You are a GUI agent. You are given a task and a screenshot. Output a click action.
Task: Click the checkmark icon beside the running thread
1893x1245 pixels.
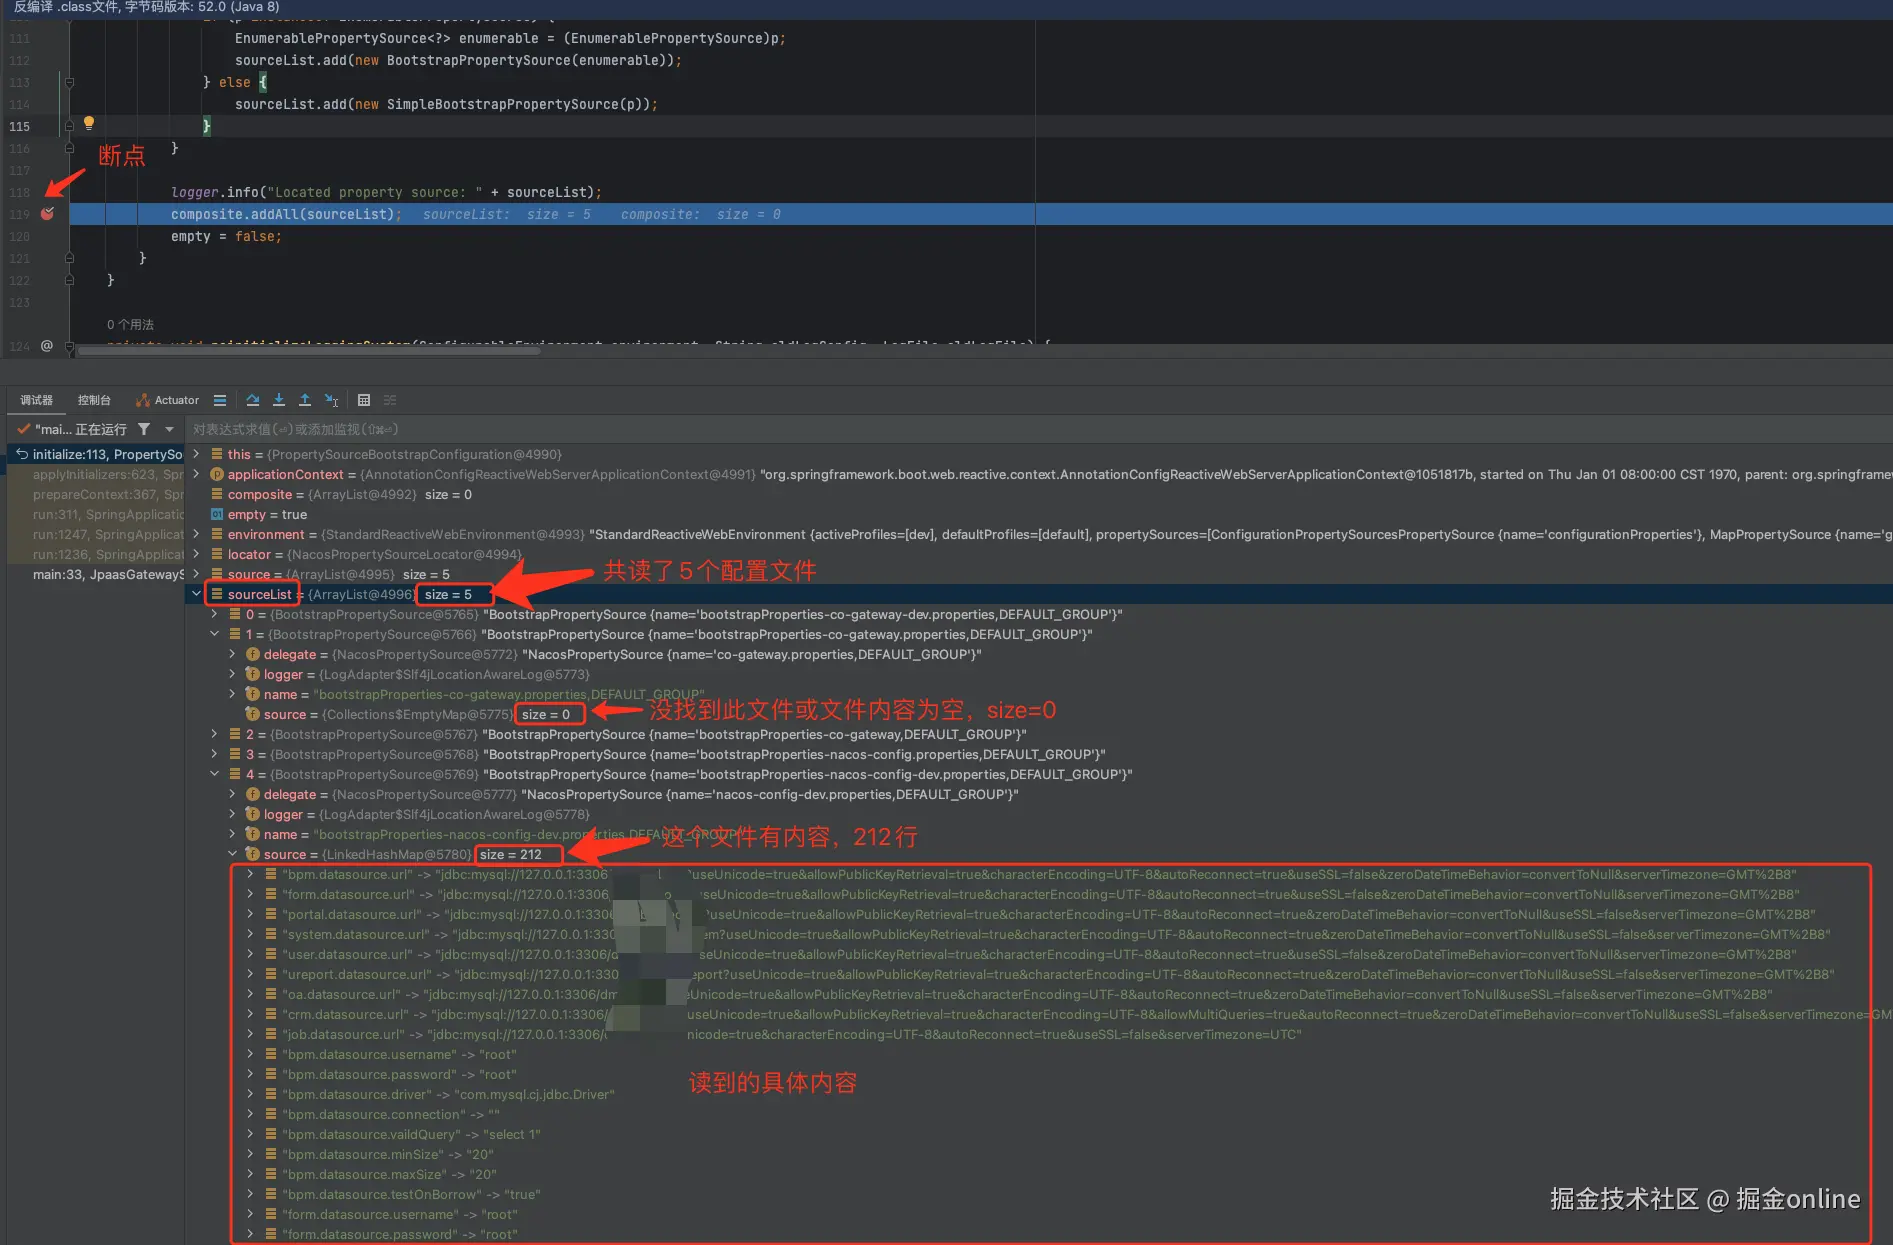click(x=23, y=429)
